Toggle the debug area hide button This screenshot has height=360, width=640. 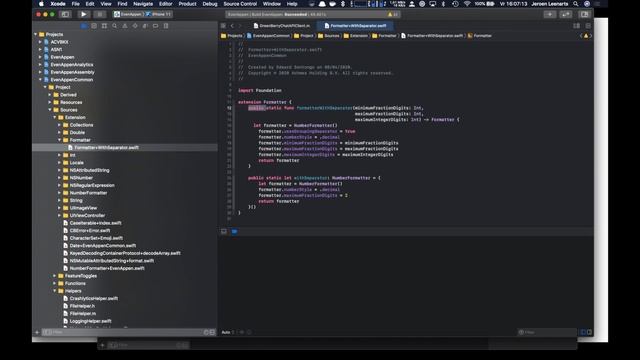click(224, 231)
